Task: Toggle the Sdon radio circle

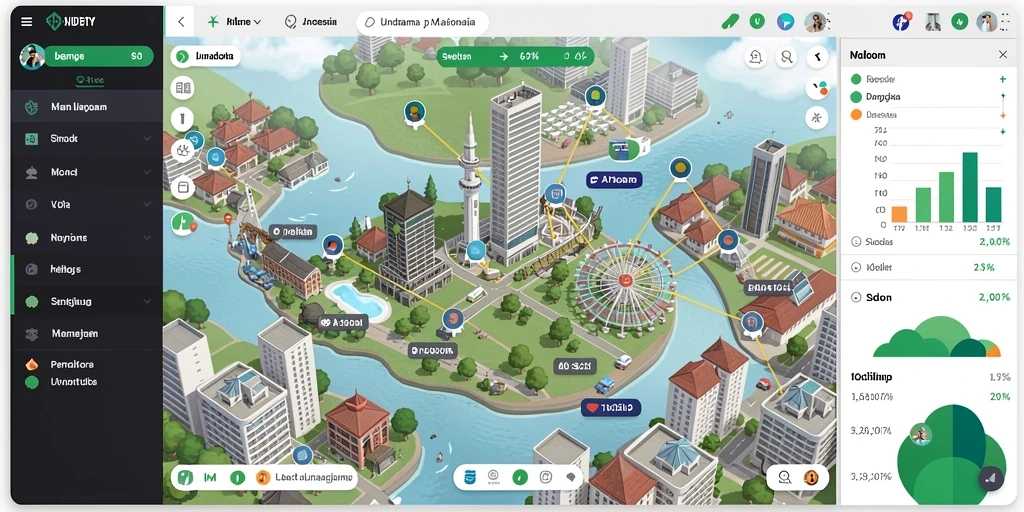Action: click(x=856, y=297)
